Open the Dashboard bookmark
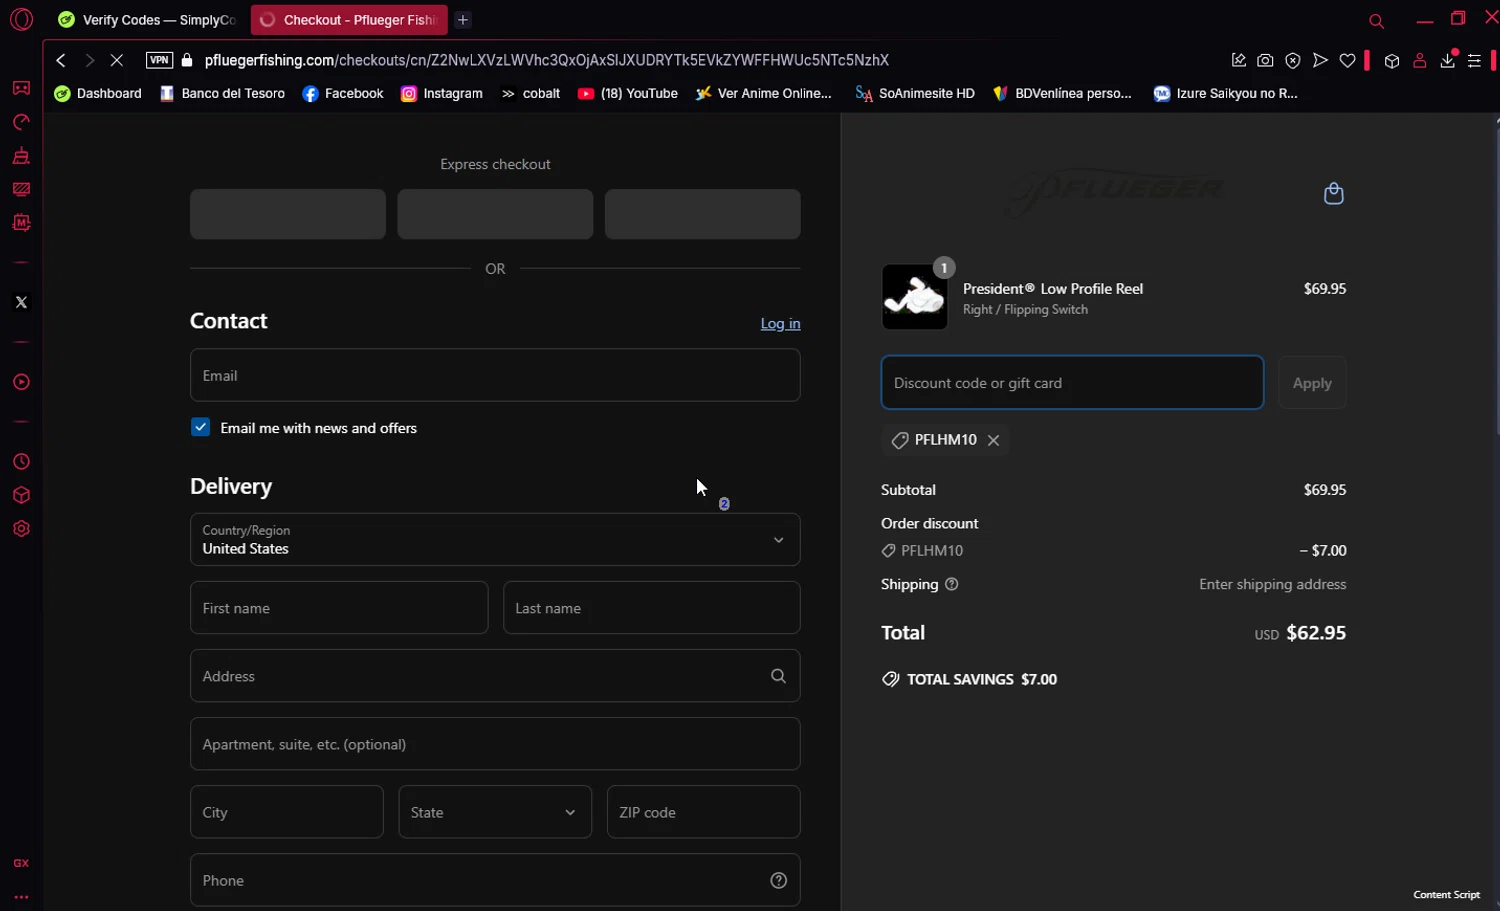The height and width of the screenshot is (911, 1500). point(98,93)
